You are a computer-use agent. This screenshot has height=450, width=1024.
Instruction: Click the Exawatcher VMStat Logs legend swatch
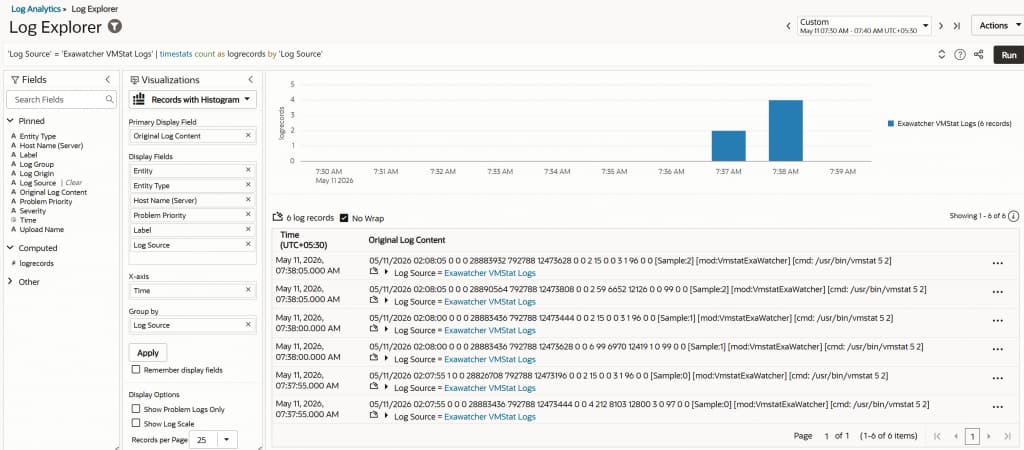click(891, 123)
